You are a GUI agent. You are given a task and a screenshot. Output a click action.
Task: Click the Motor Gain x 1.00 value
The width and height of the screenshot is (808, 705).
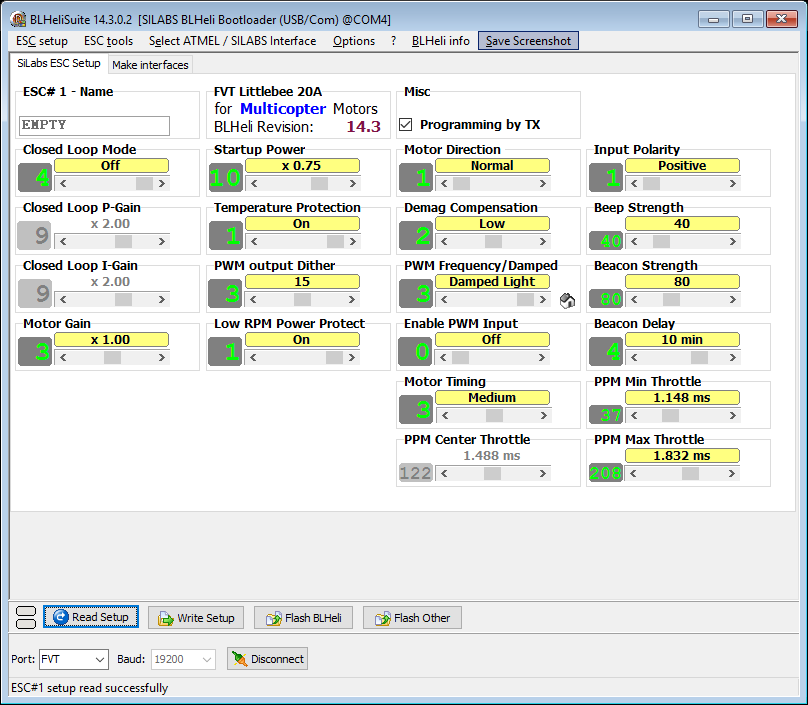tap(111, 340)
